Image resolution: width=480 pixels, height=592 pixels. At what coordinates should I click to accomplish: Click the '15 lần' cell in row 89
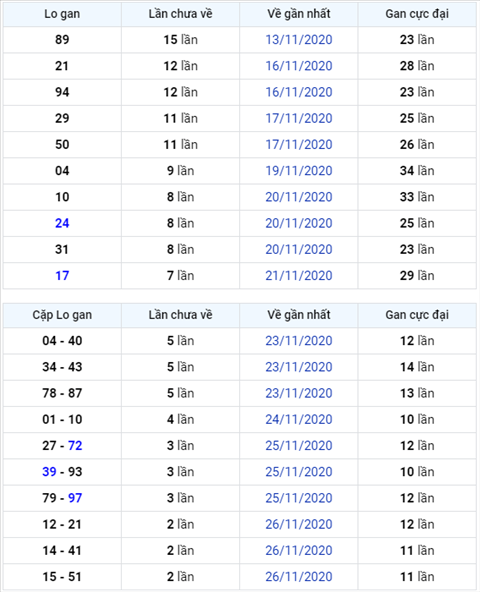[181, 40]
